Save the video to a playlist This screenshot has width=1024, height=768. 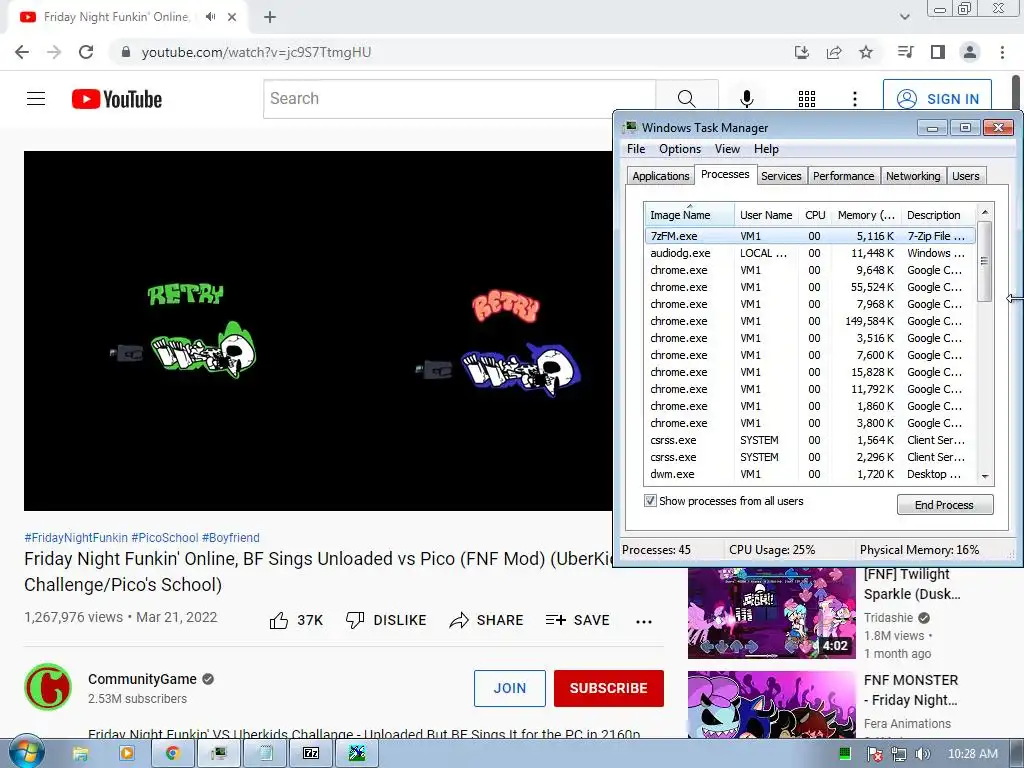point(577,620)
